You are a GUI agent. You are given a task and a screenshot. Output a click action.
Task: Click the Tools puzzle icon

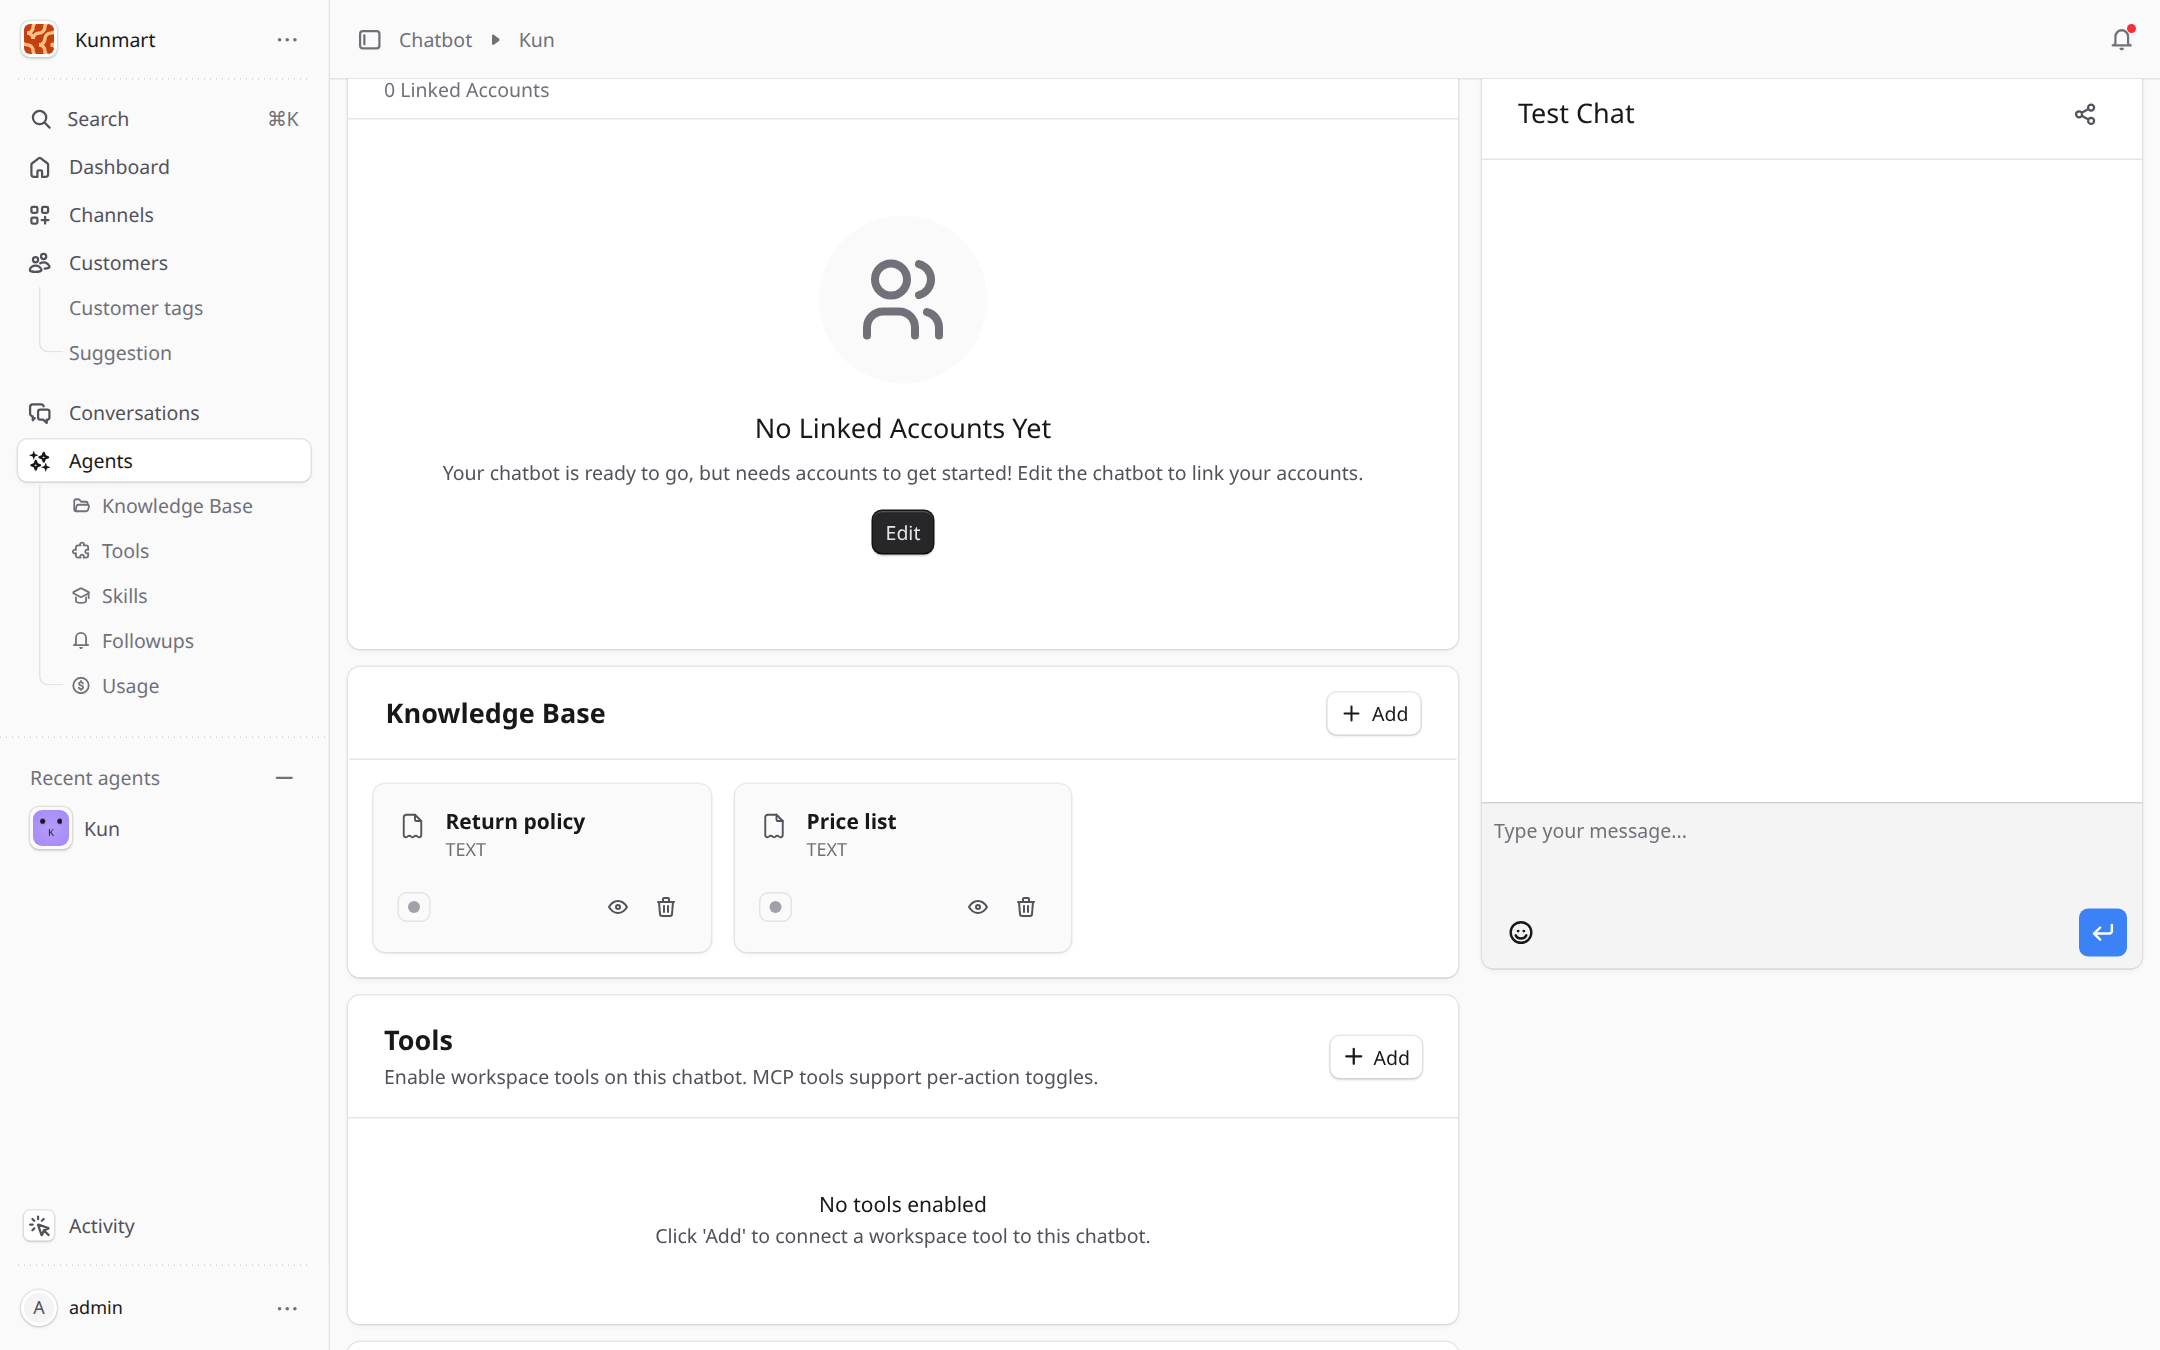pos(81,551)
